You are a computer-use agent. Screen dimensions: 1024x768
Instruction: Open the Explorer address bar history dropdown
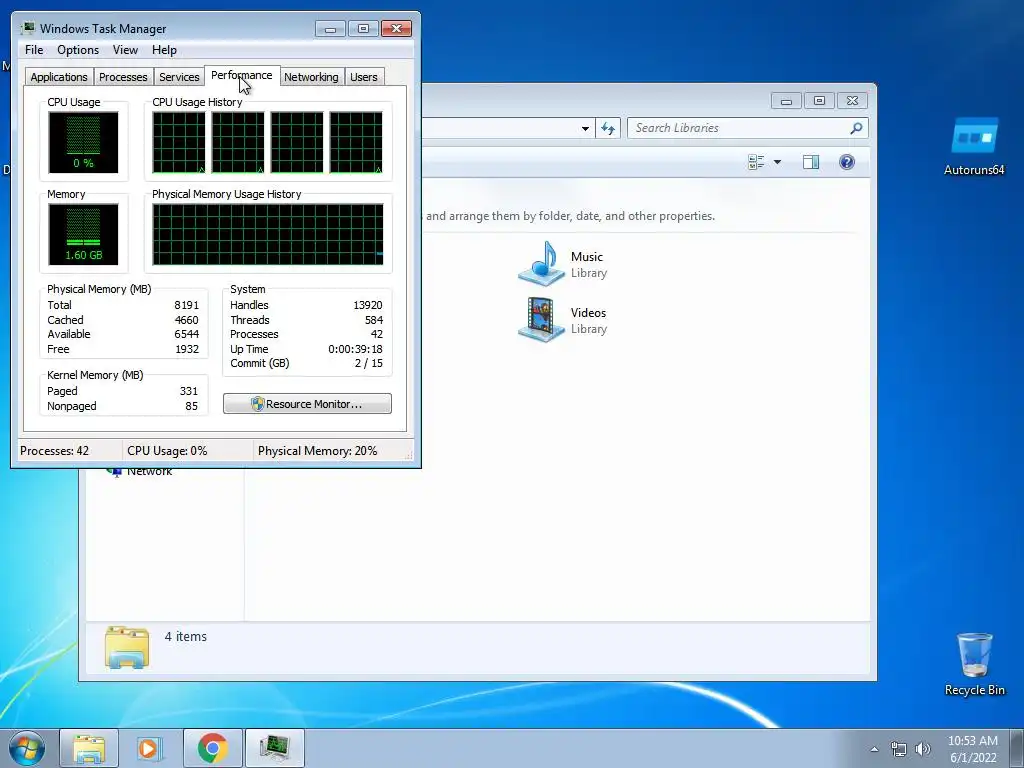[585, 128]
